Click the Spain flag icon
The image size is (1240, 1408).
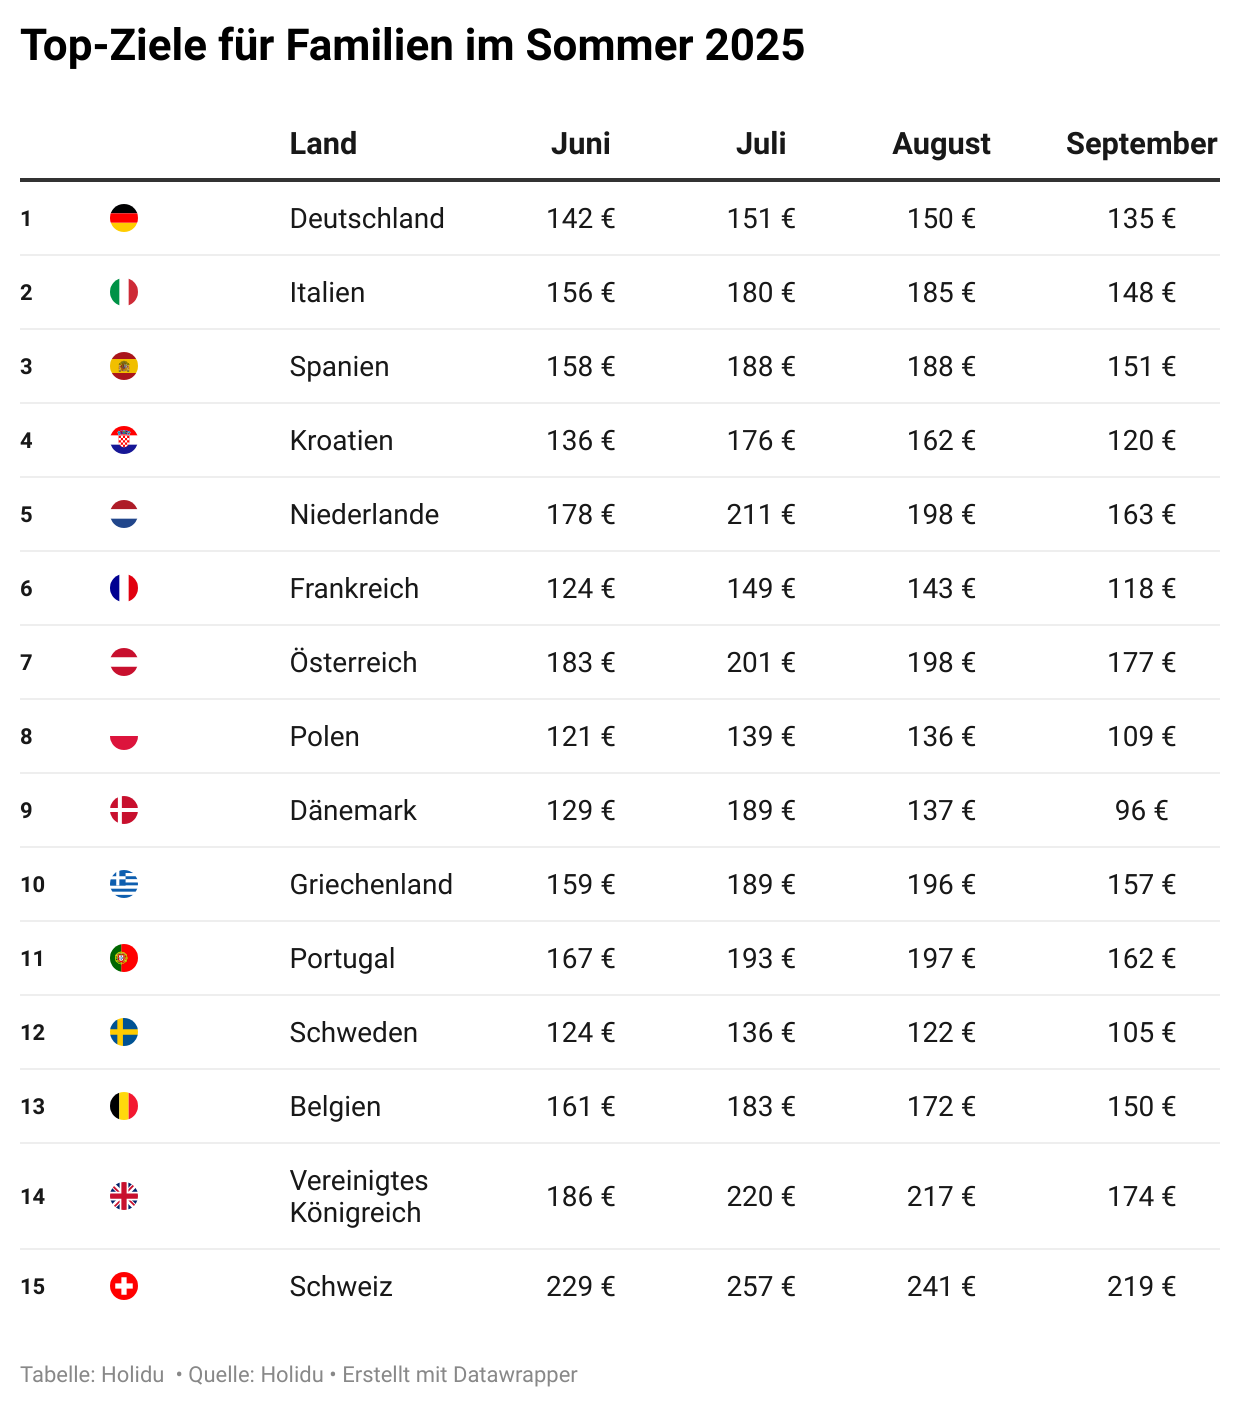tap(124, 366)
